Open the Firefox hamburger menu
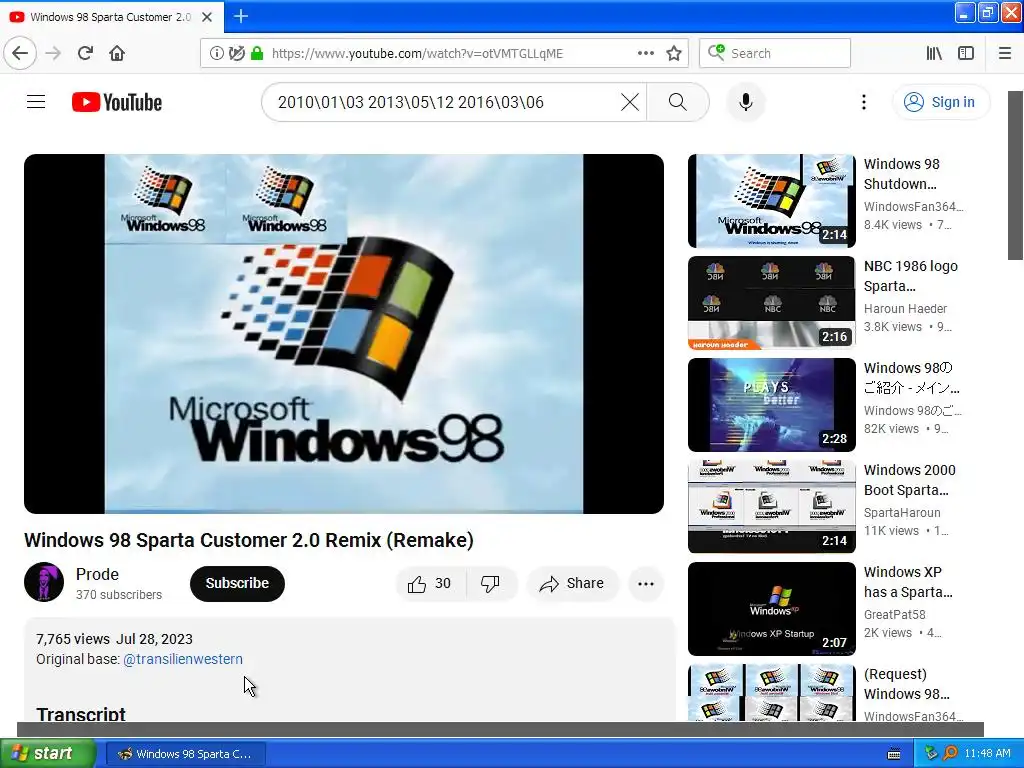 click(1004, 54)
